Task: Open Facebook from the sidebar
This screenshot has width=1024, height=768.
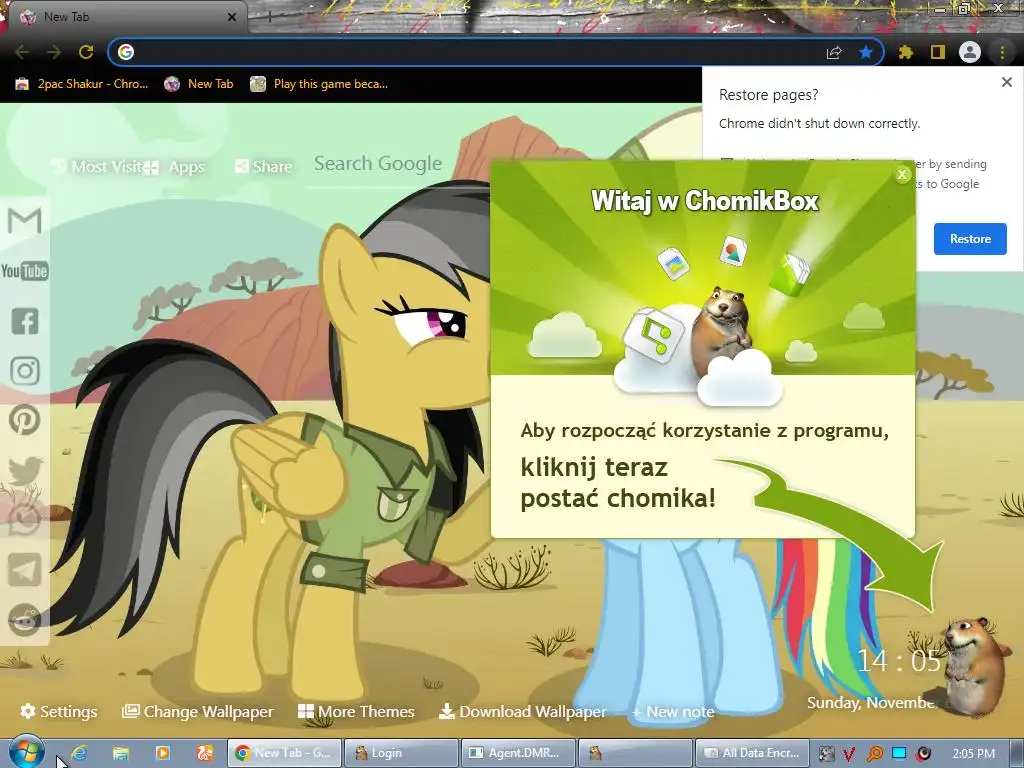Action: click(25, 321)
